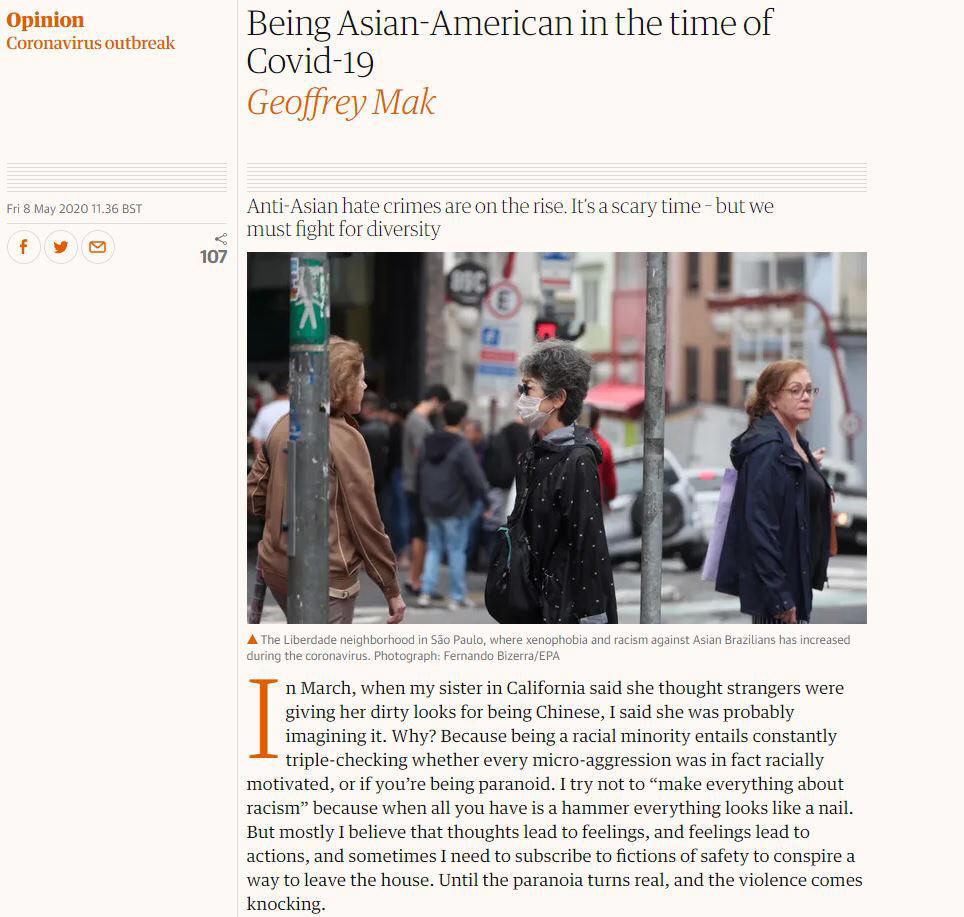This screenshot has width=964, height=917.
Task: Click the share icon above the 107 count
Action: point(221,239)
